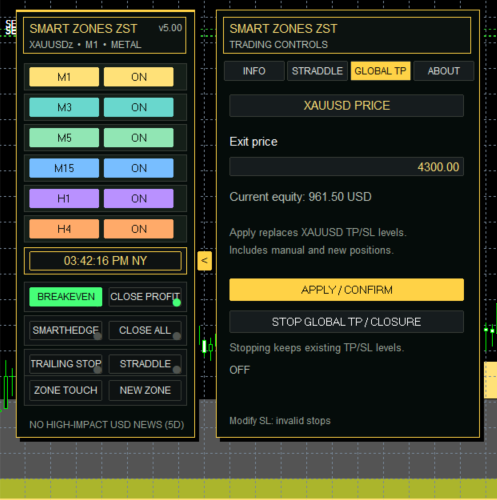The height and width of the screenshot is (500, 497).
Task: Toggle the STRADDLE button in left panel
Action: (x=145, y=364)
